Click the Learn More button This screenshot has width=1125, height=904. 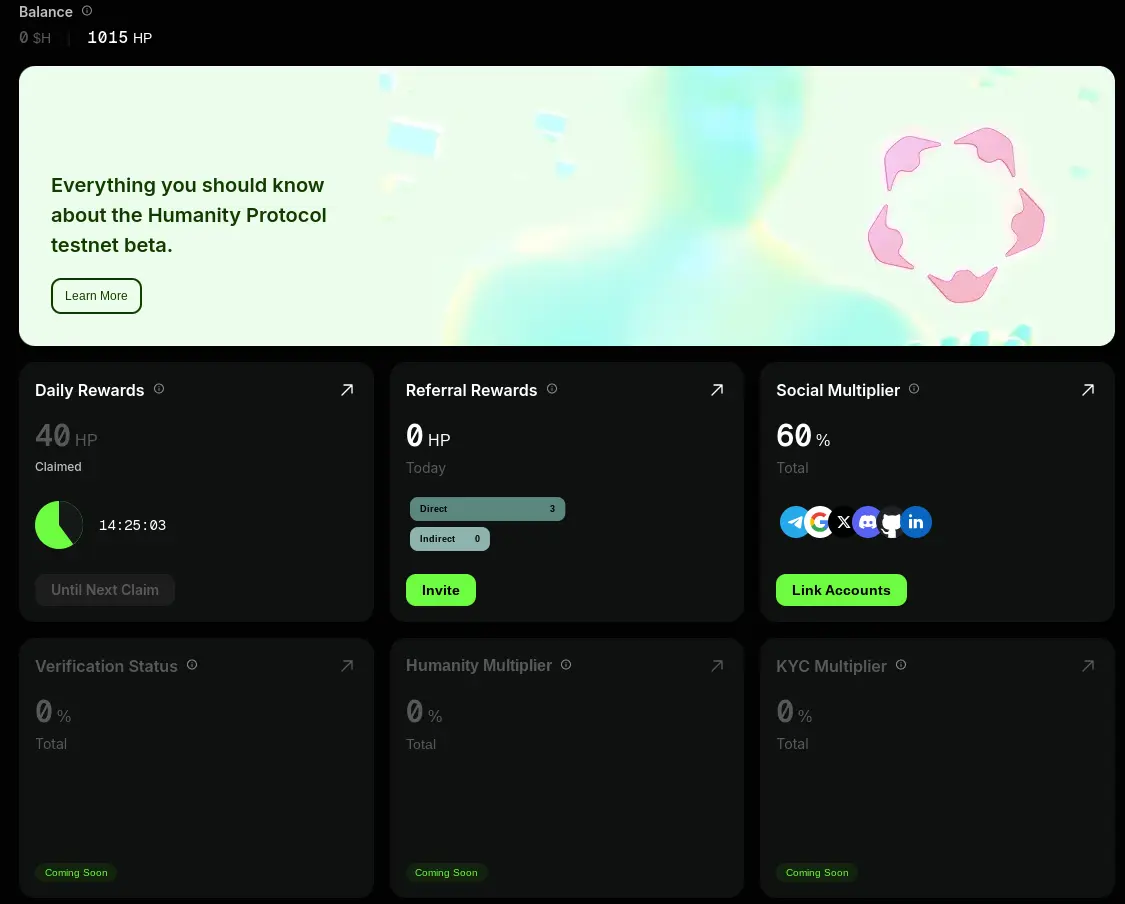pos(96,296)
